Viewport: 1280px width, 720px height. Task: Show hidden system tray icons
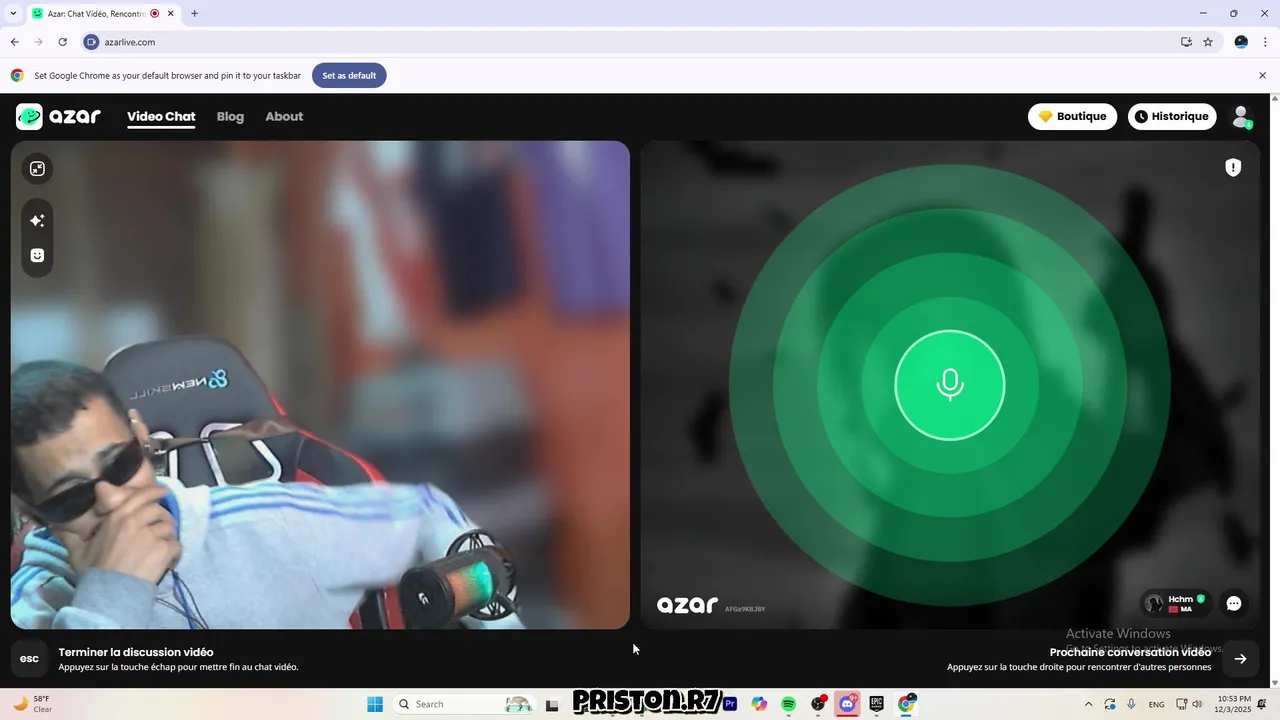click(x=1088, y=704)
